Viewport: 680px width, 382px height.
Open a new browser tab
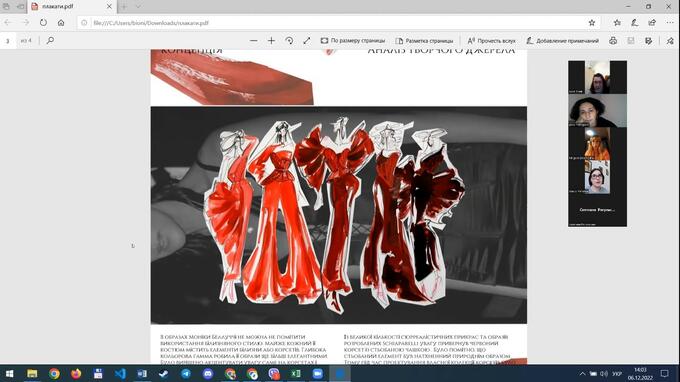(x=124, y=7)
